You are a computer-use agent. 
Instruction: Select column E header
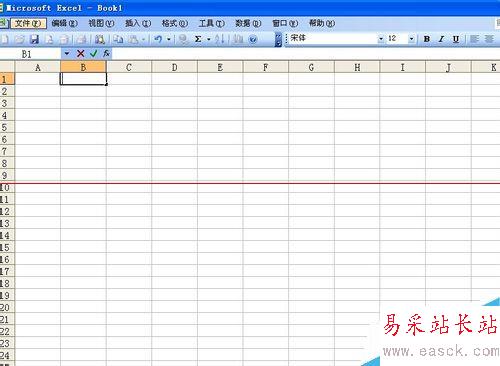tap(220, 67)
